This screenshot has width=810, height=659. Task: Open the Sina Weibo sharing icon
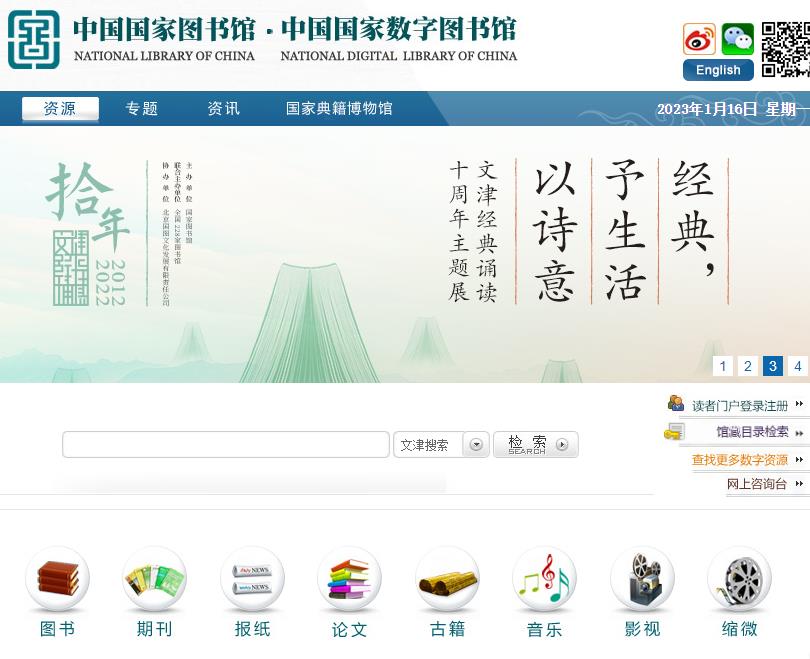click(x=699, y=40)
